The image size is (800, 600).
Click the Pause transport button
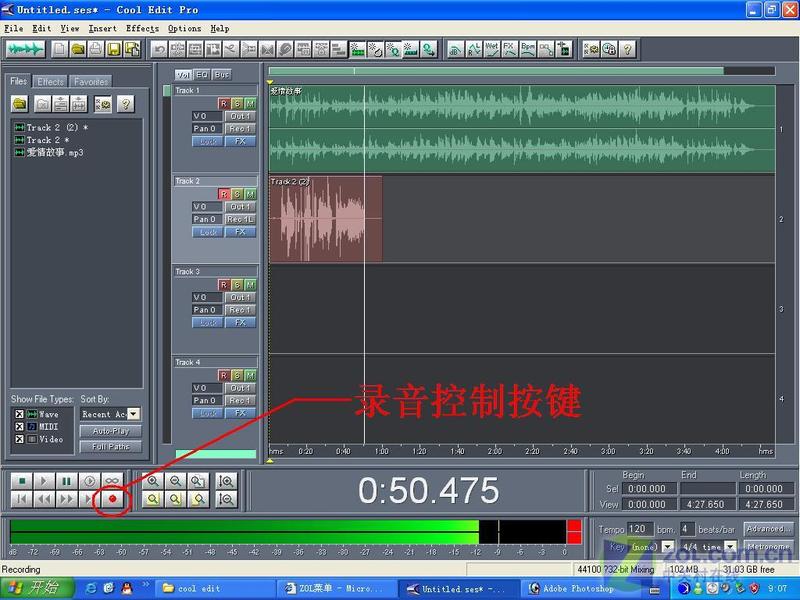[66, 481]
